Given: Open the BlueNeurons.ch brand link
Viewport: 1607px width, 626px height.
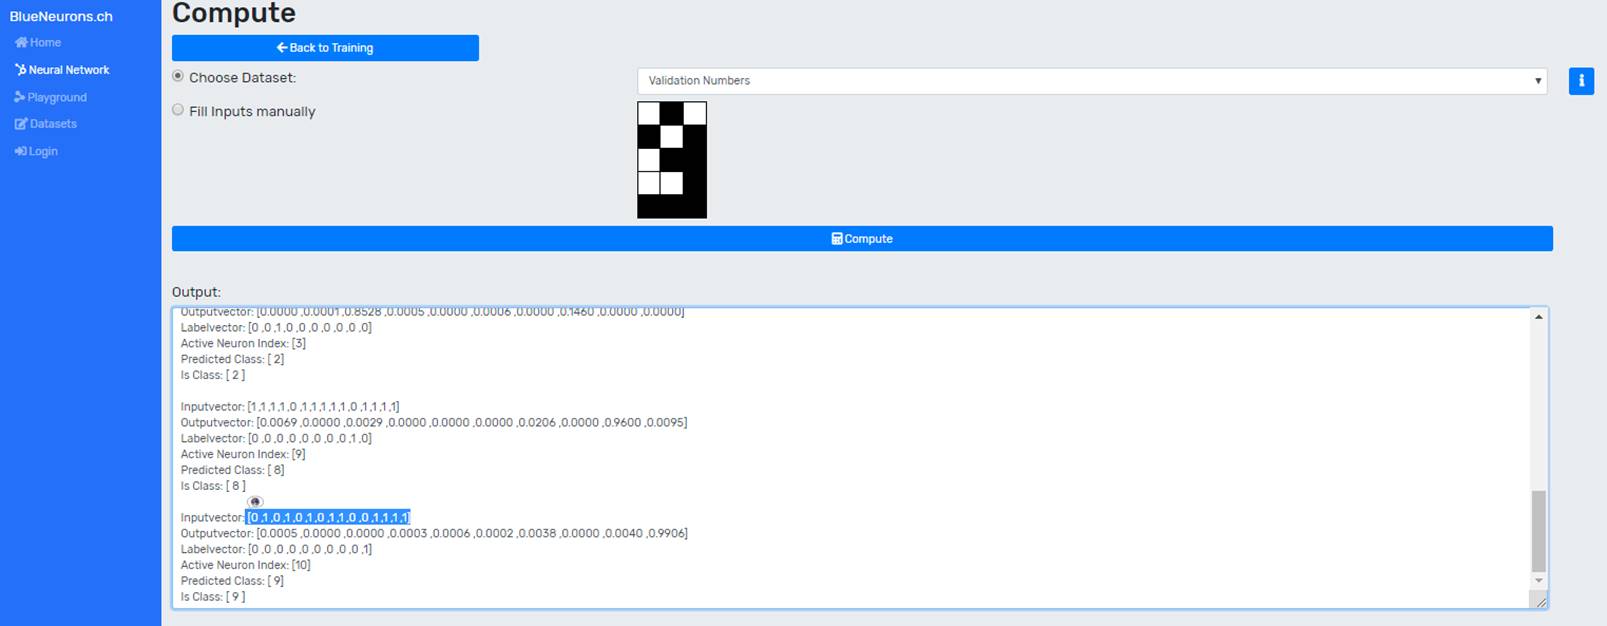Looking at the screenshot, I should 61,16.
